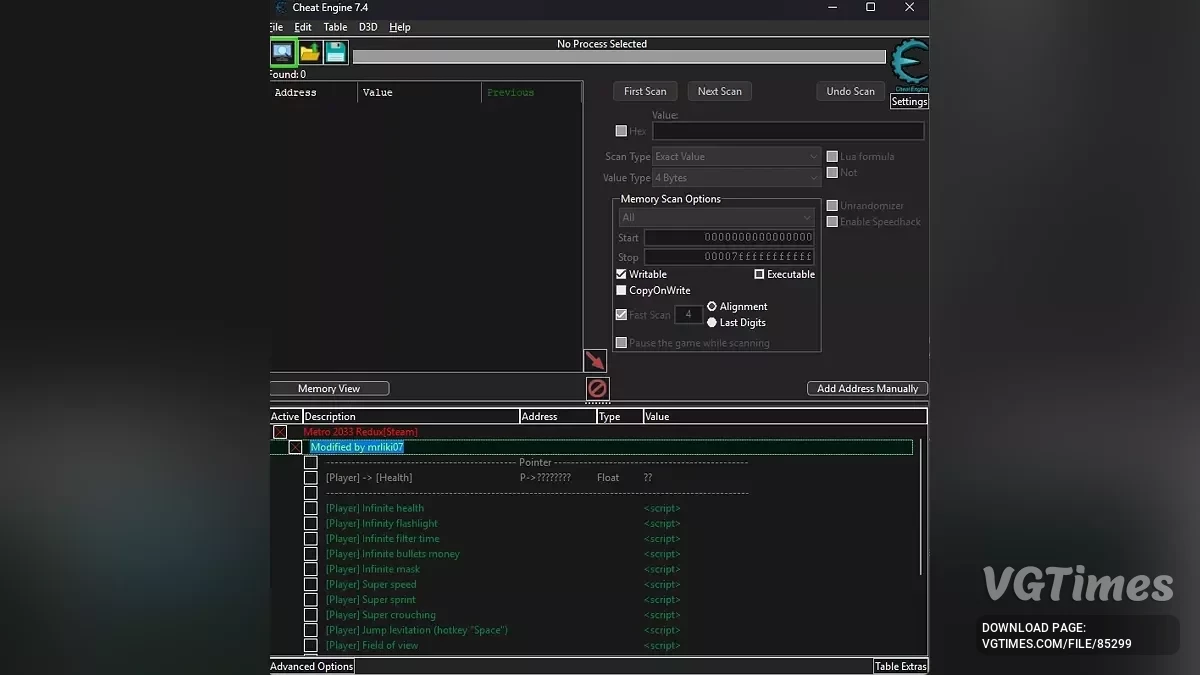Select the Last Digits radio button

click(712, 323)
